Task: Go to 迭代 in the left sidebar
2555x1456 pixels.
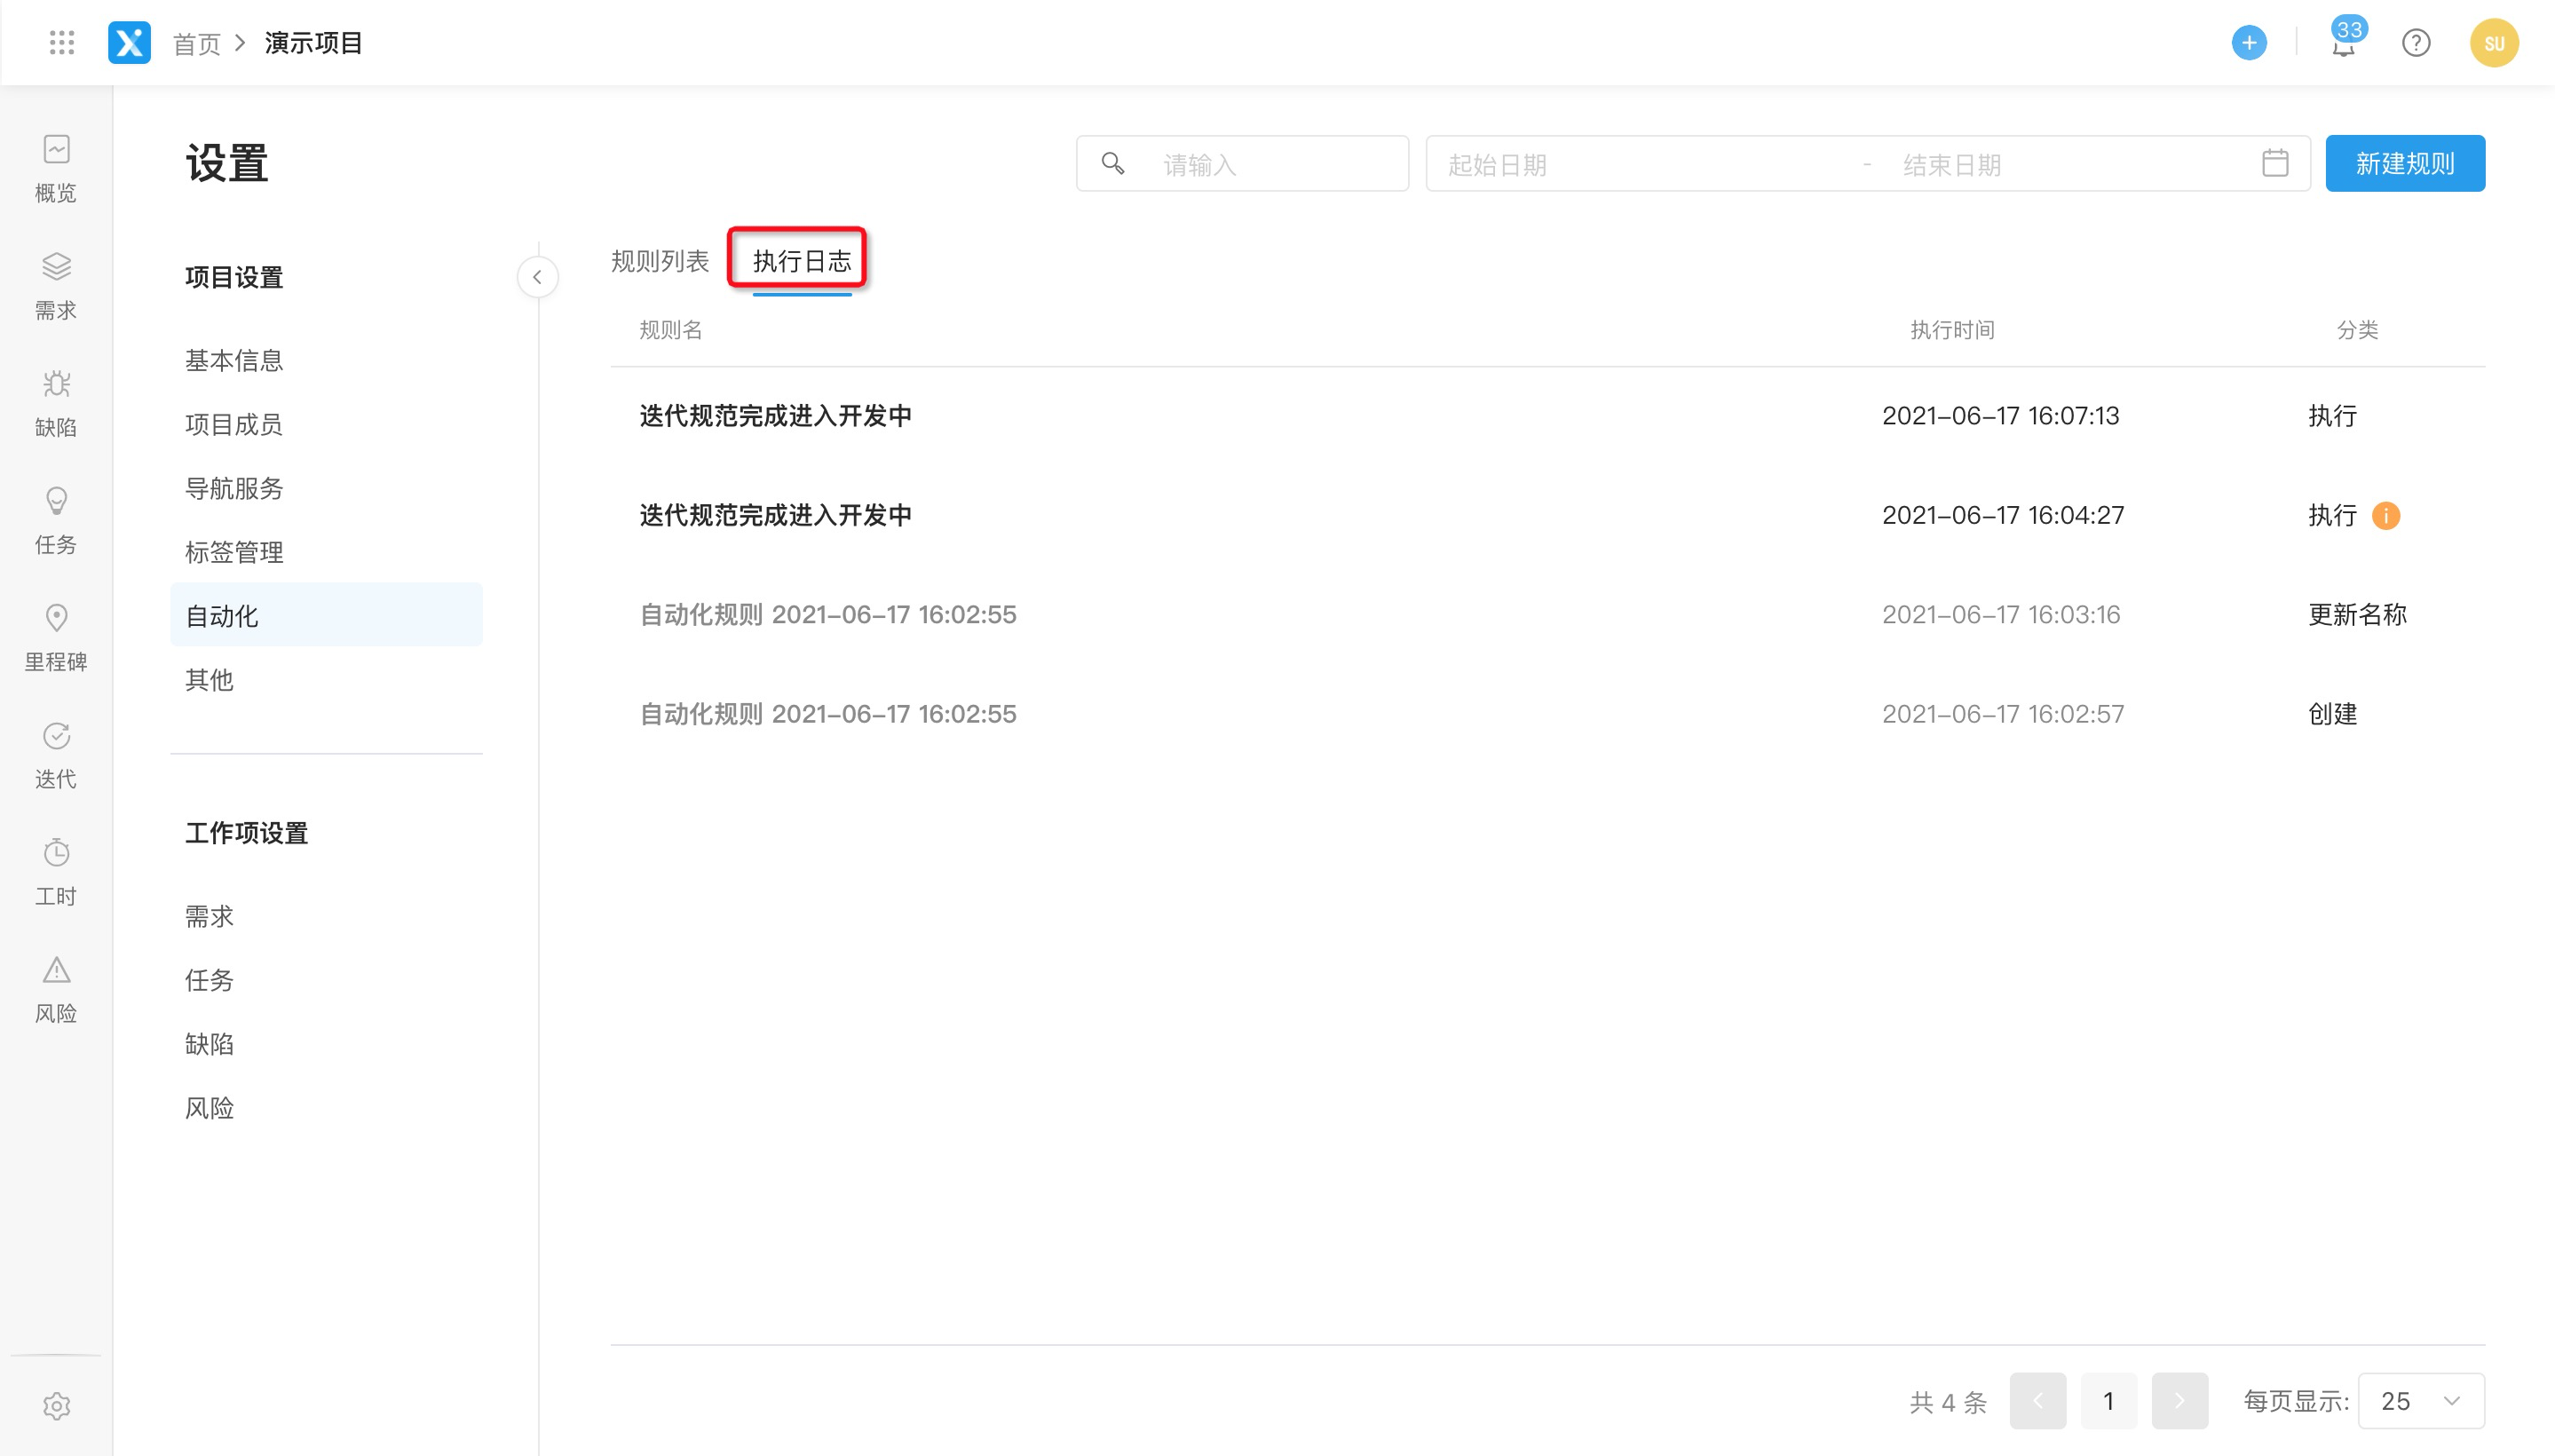Action: (x=56, y=755)
